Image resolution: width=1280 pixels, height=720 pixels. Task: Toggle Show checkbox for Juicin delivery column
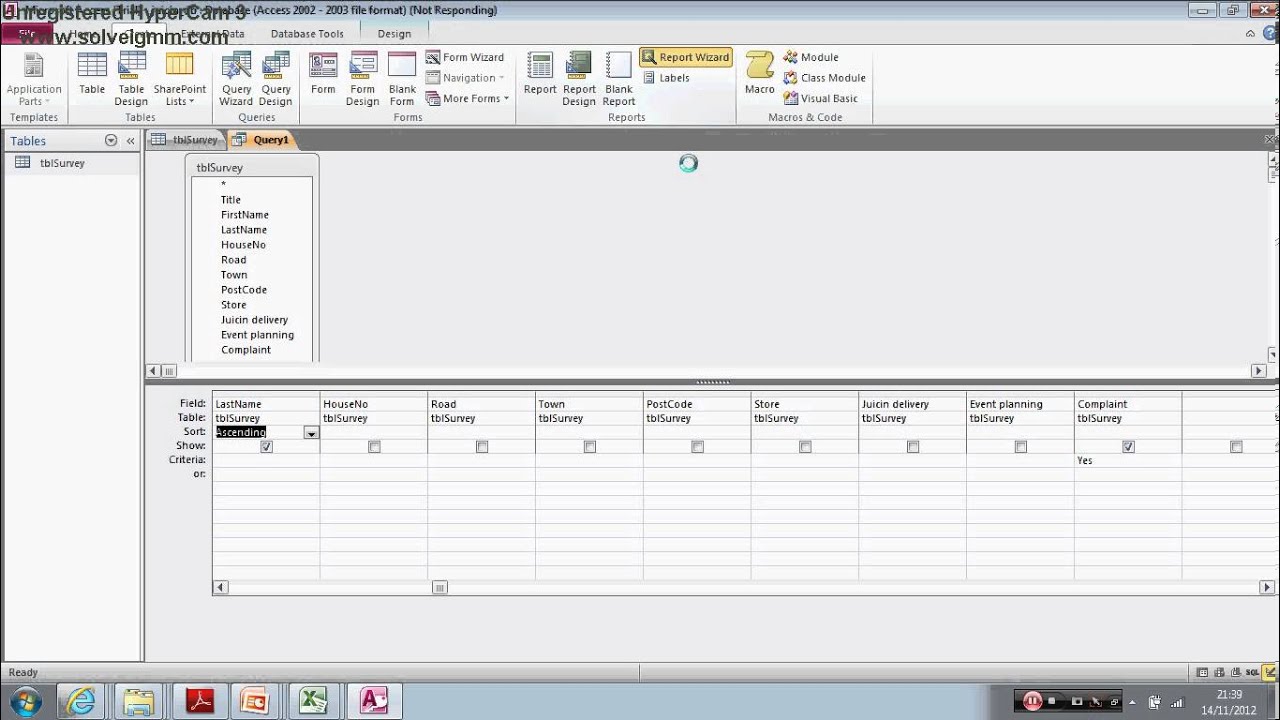tap(913, 447)
